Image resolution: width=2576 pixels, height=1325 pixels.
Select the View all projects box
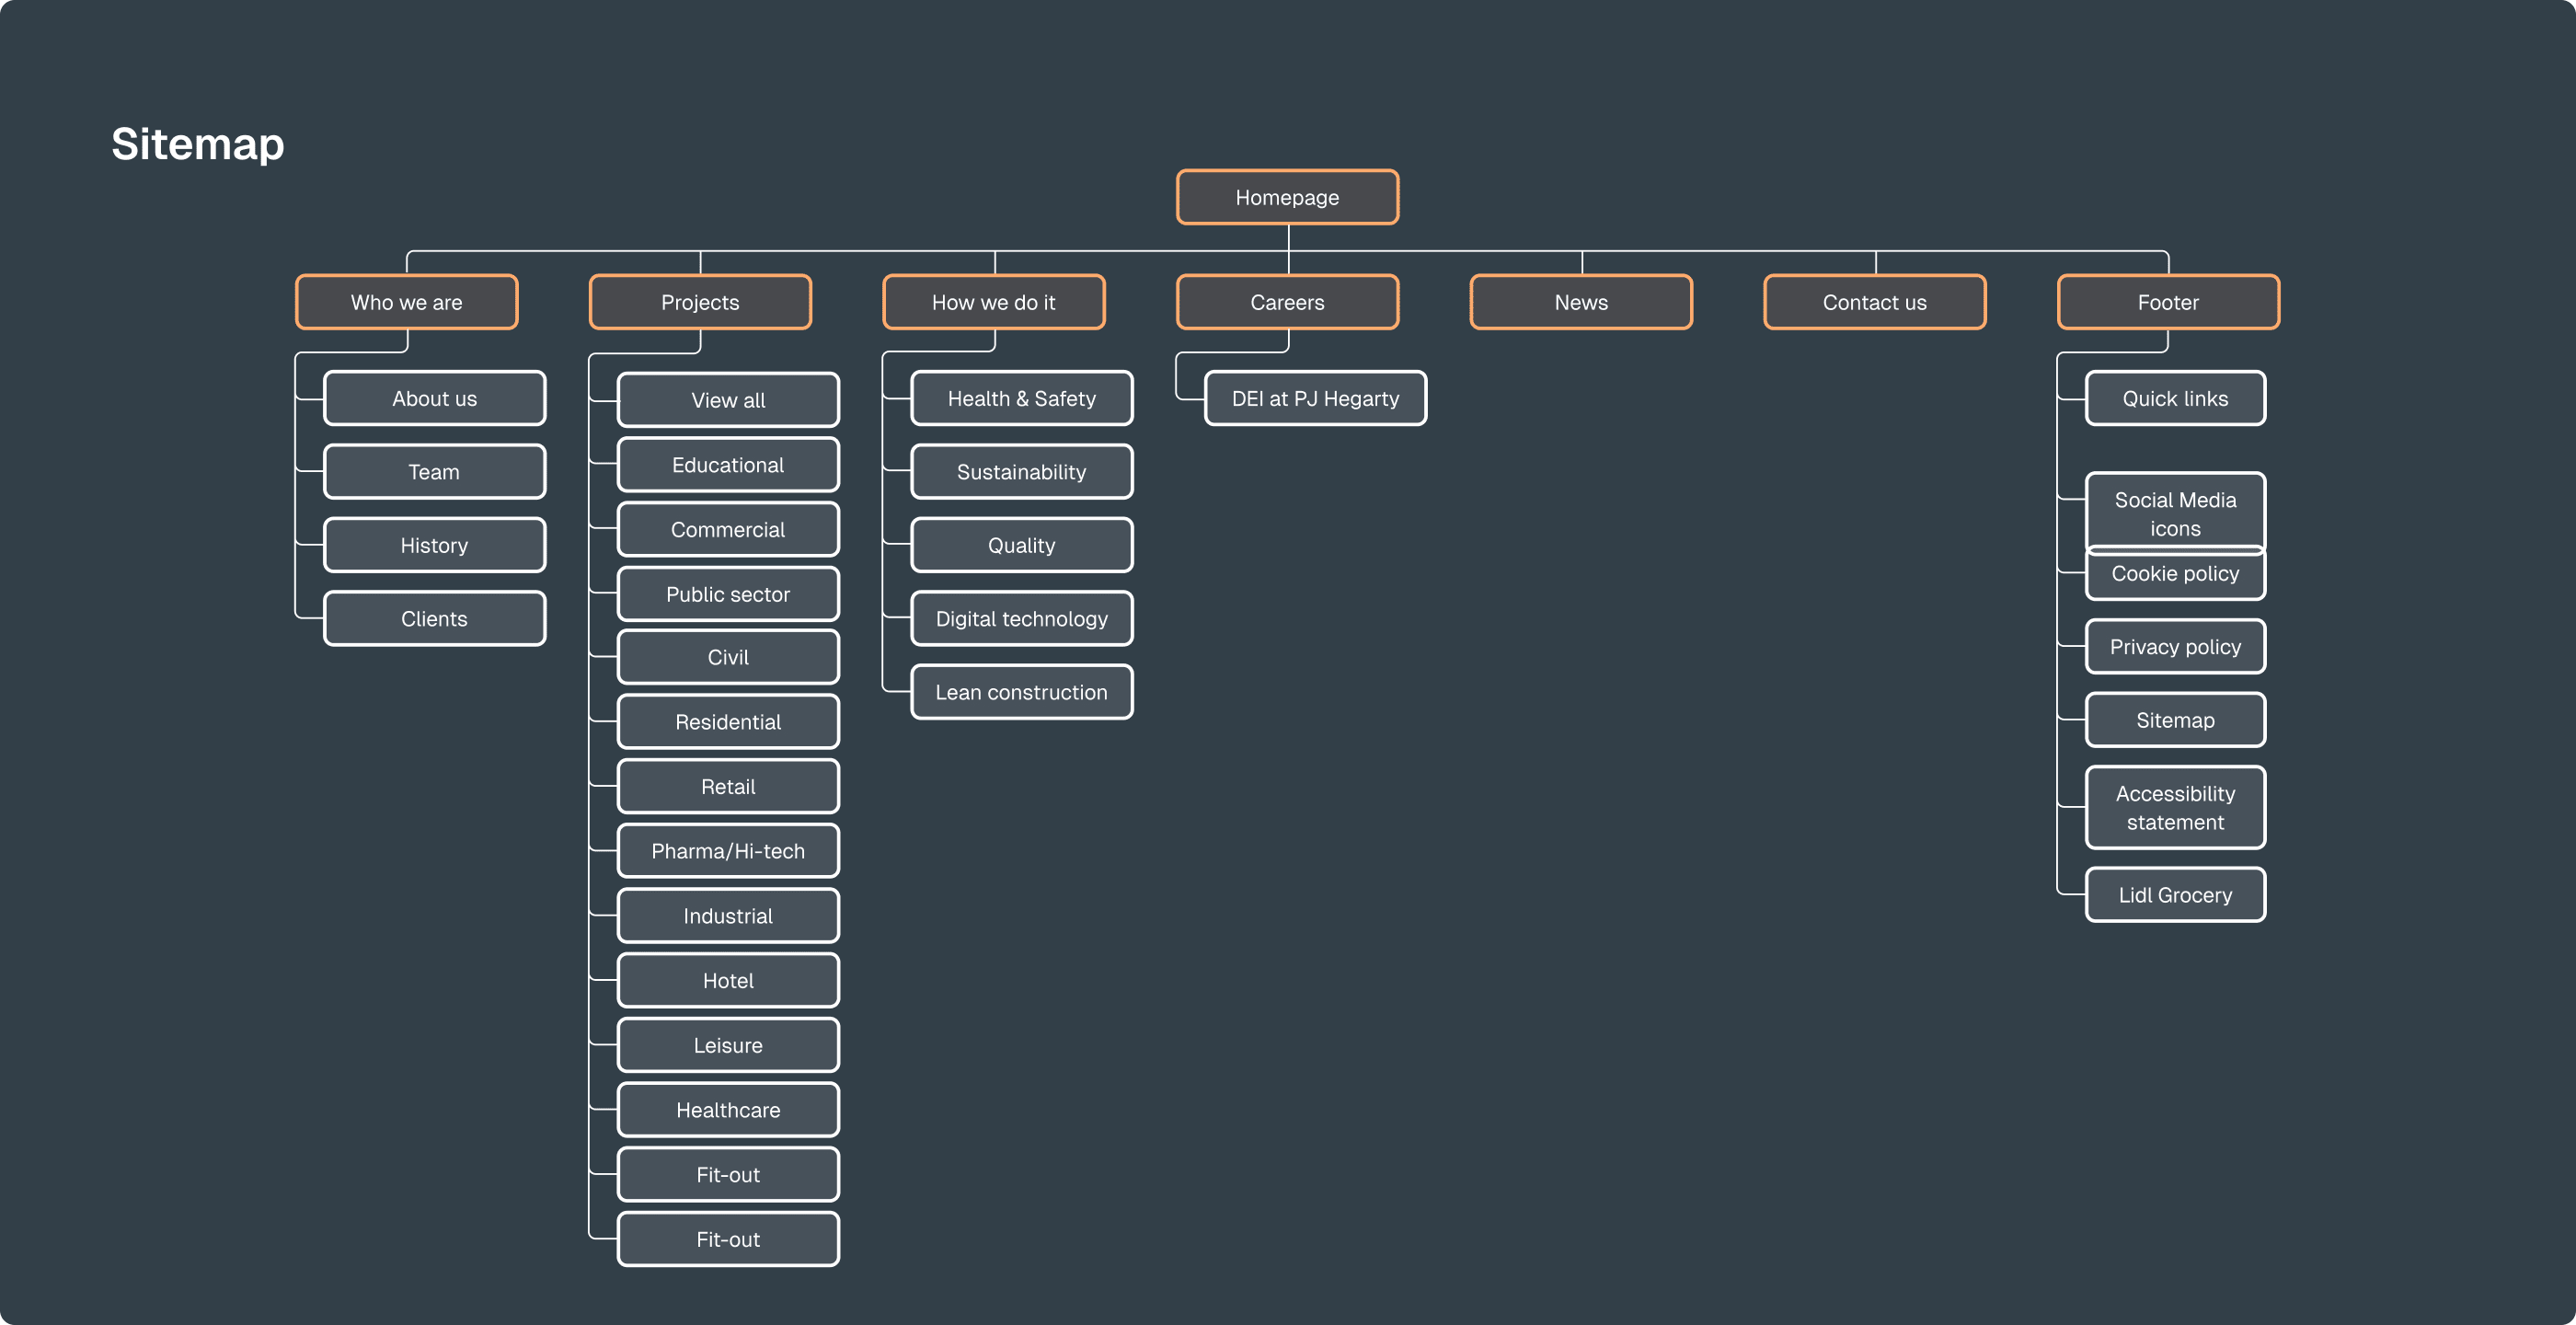pos(728,400)
